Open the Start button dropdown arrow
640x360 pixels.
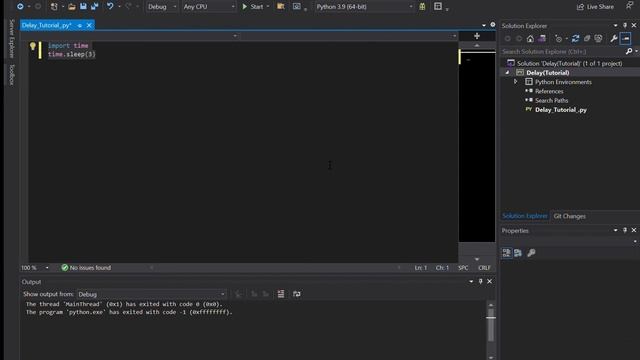[x=268, y=7]
